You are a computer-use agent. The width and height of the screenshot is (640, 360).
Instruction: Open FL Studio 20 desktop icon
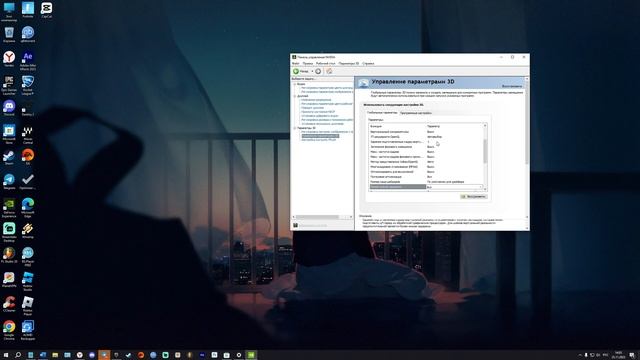9,255
